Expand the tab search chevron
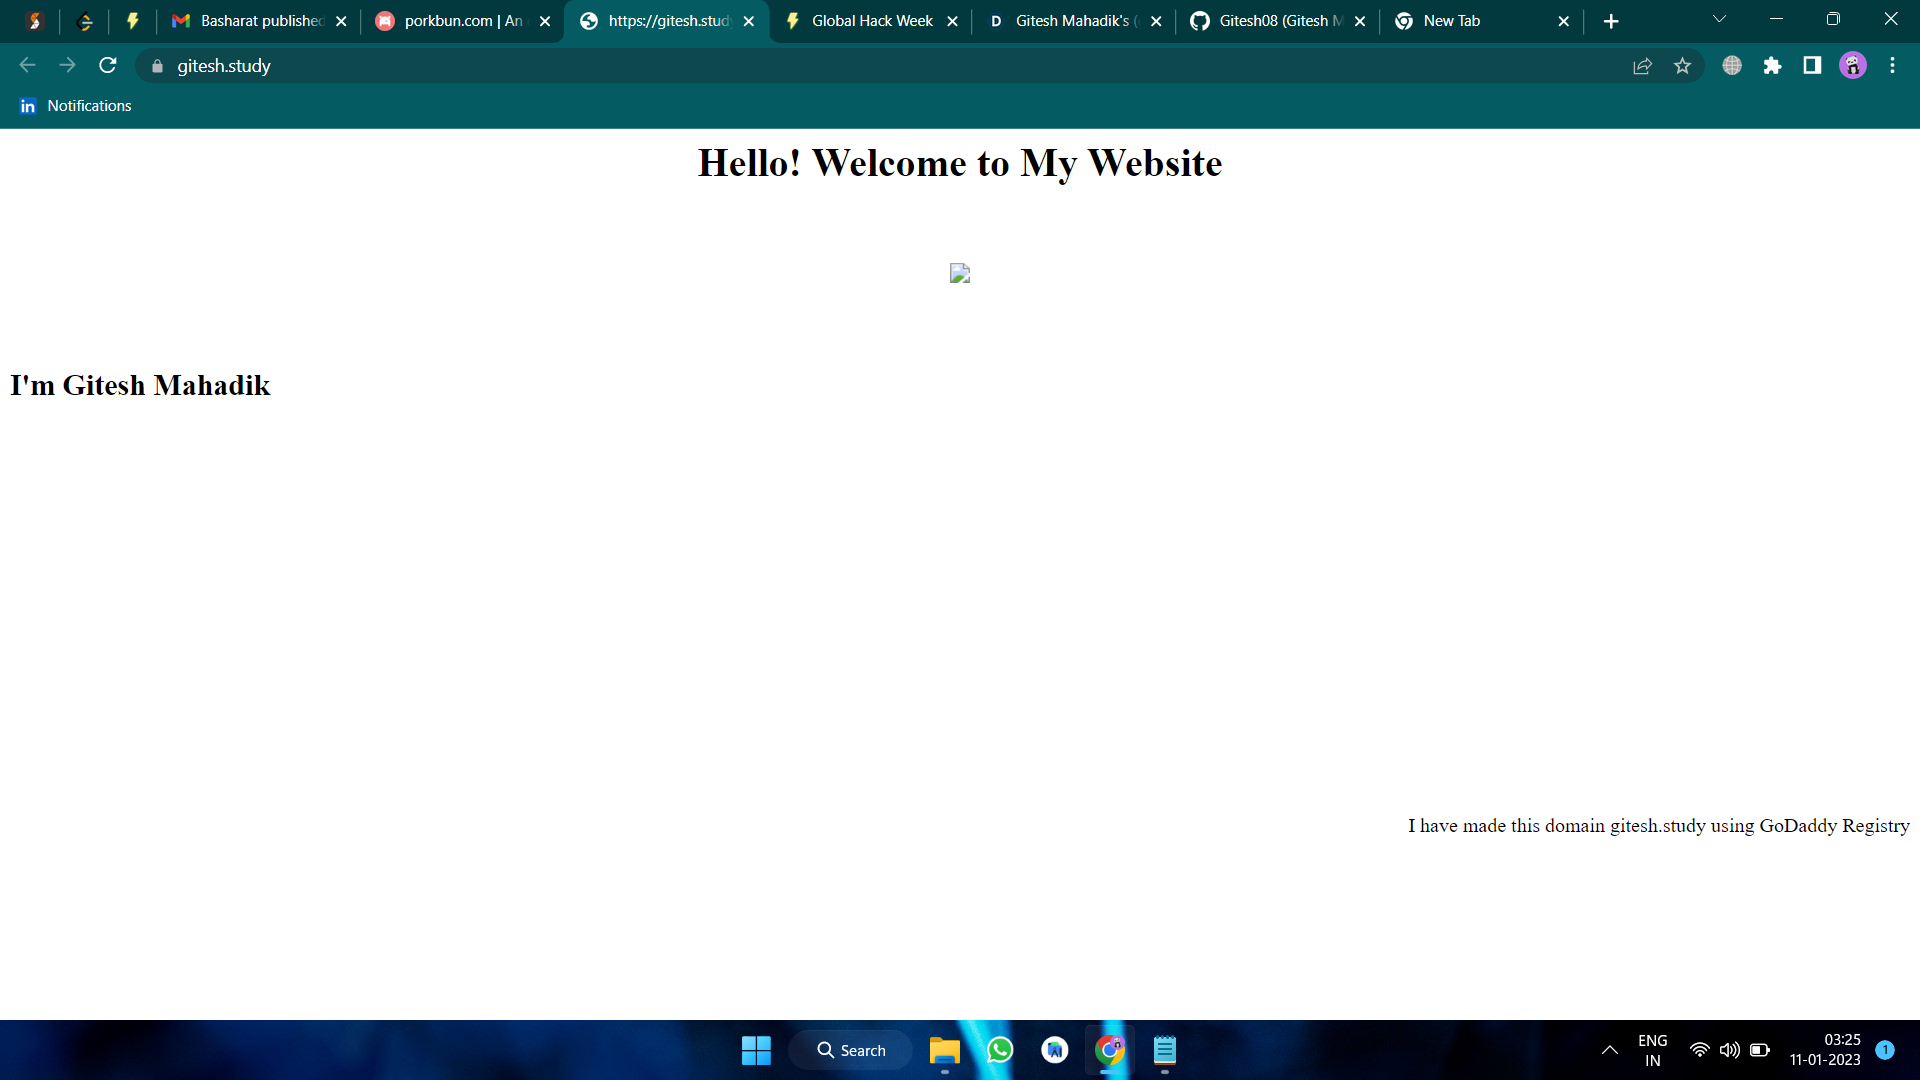The image size is (1920, 1080). click(1719, 20)
